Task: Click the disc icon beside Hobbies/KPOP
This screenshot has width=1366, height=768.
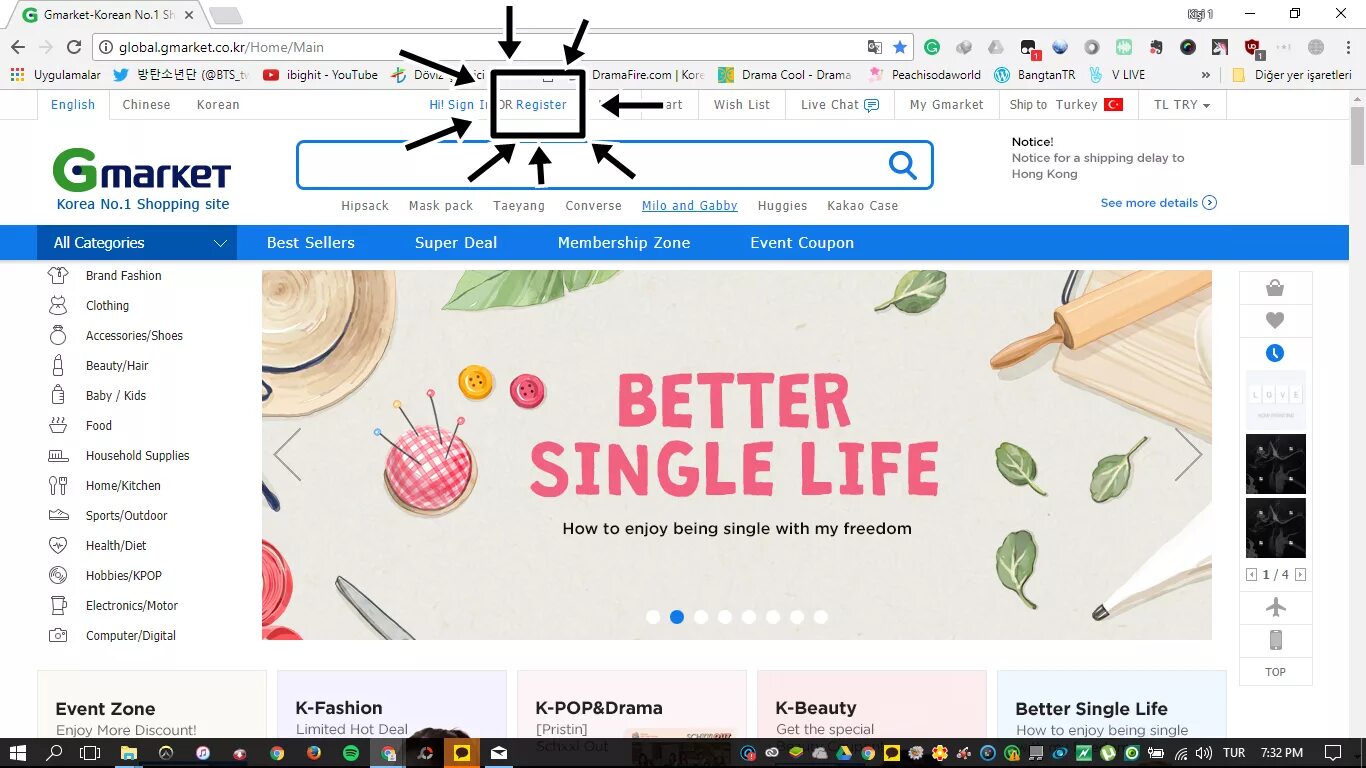Action: (58, 575)
